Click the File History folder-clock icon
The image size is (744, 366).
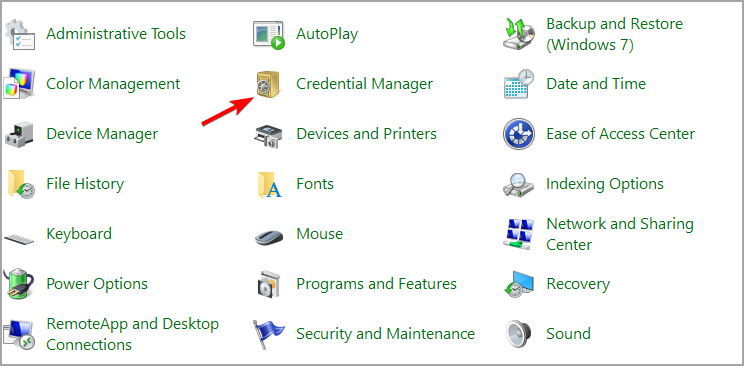coord(20,184)
